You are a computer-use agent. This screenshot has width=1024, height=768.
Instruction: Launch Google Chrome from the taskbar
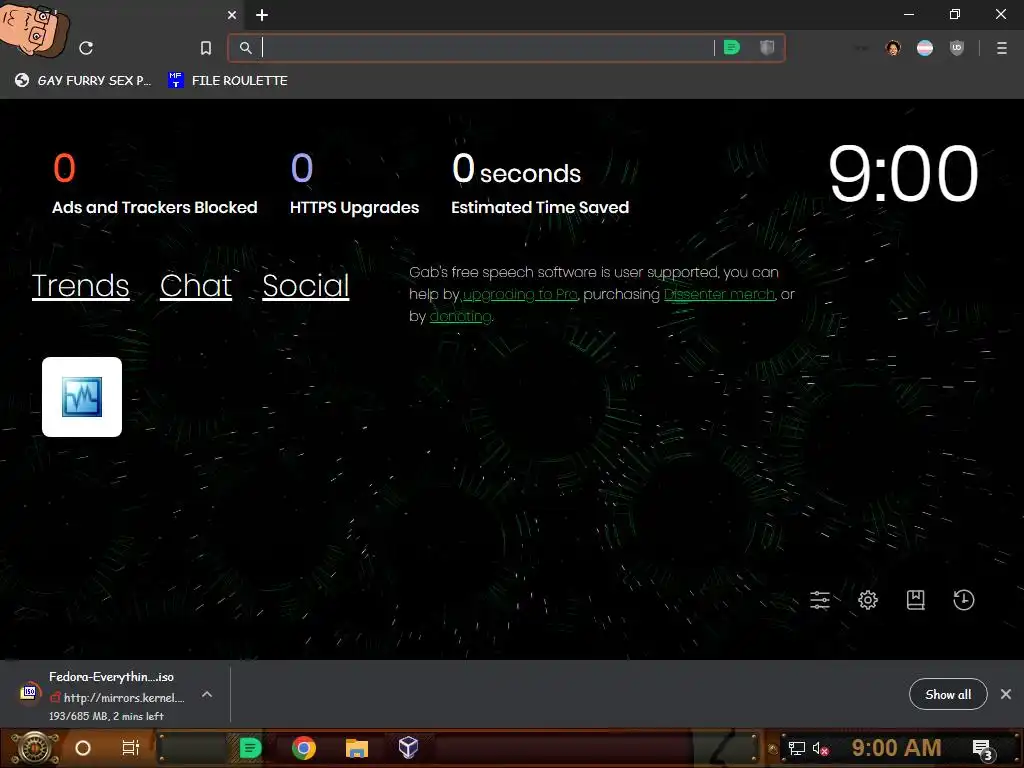point(304,748)
